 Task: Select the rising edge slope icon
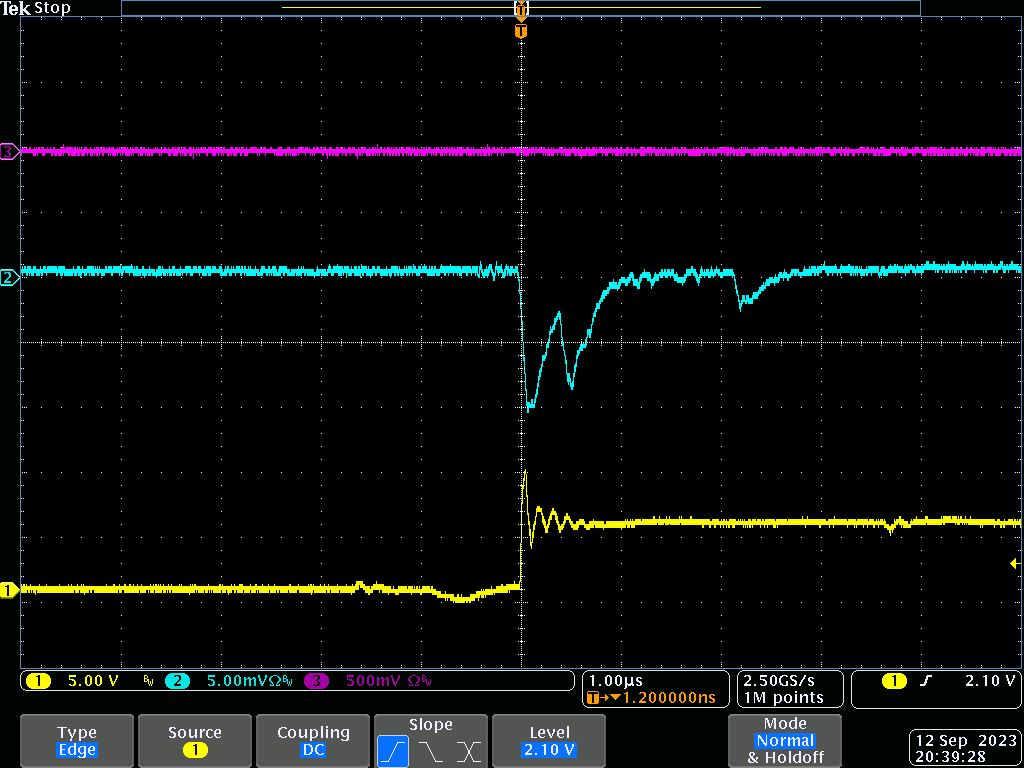(393, 750)
